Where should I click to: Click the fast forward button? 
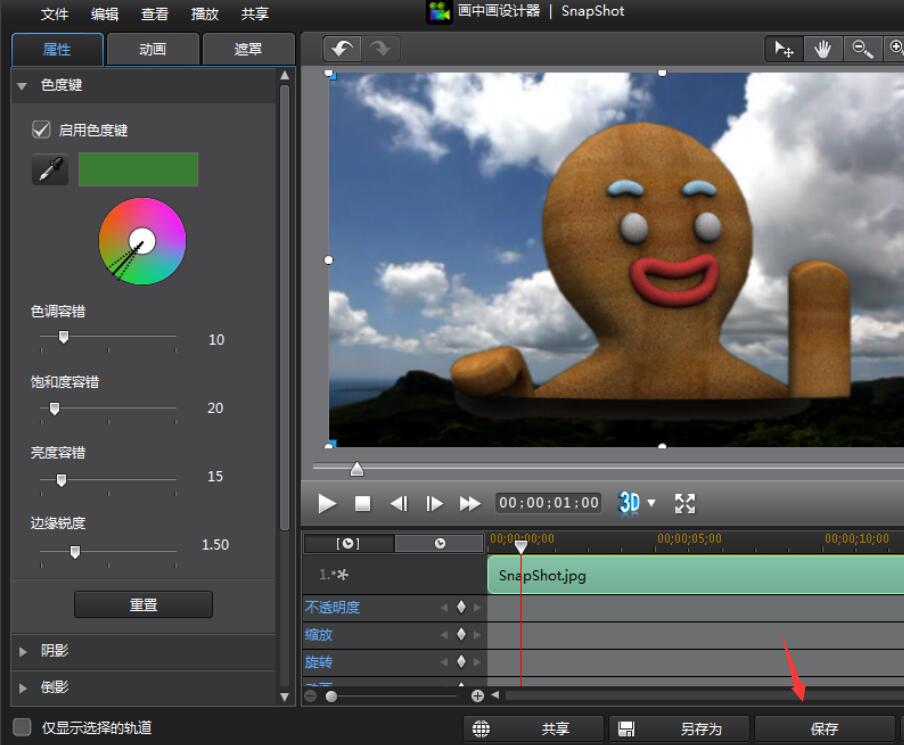pyautogui.click(x=469, y=504)
